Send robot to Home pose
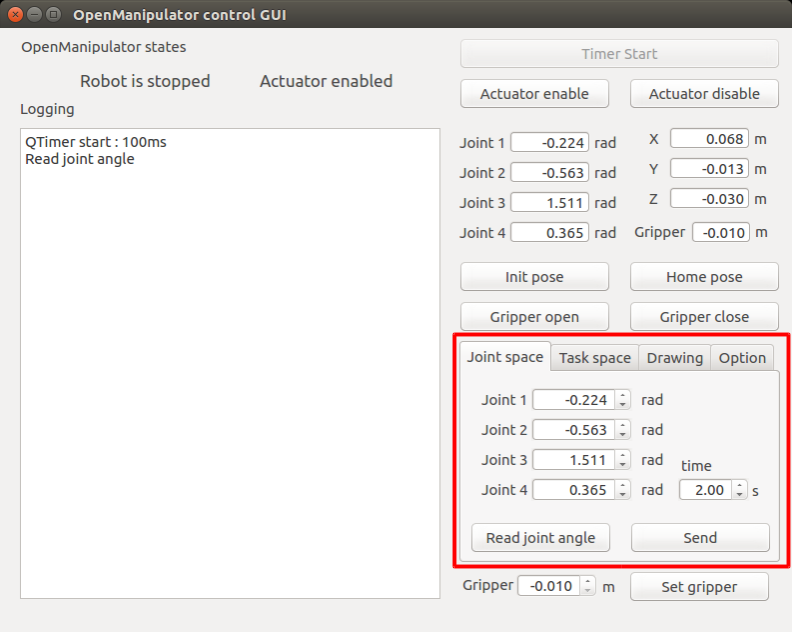792x632 pixels. (704, 277)
